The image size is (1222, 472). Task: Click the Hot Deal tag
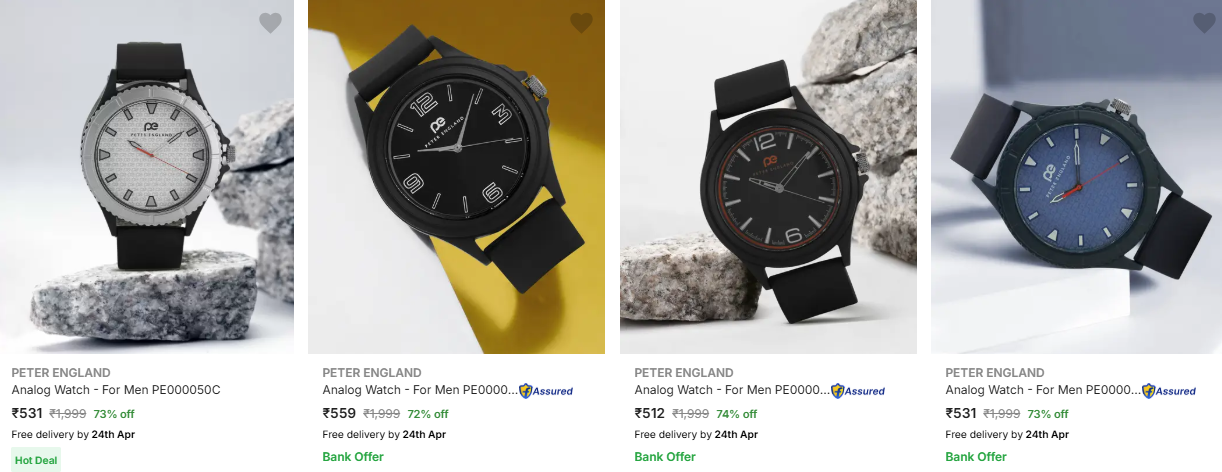[x=36, y=461]
